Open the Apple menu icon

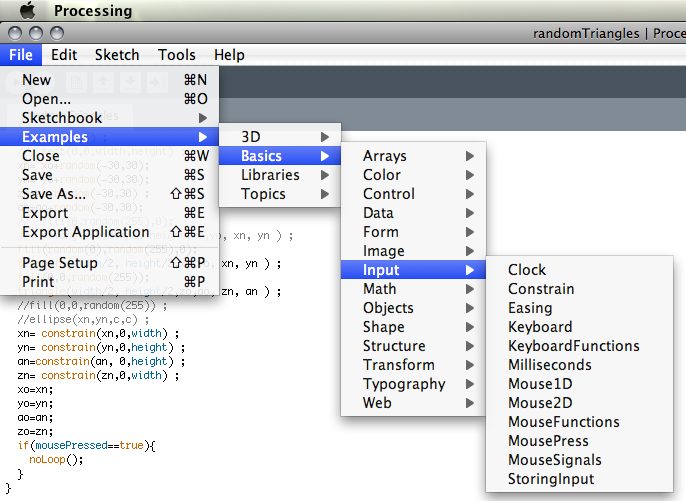coord(28,11)
